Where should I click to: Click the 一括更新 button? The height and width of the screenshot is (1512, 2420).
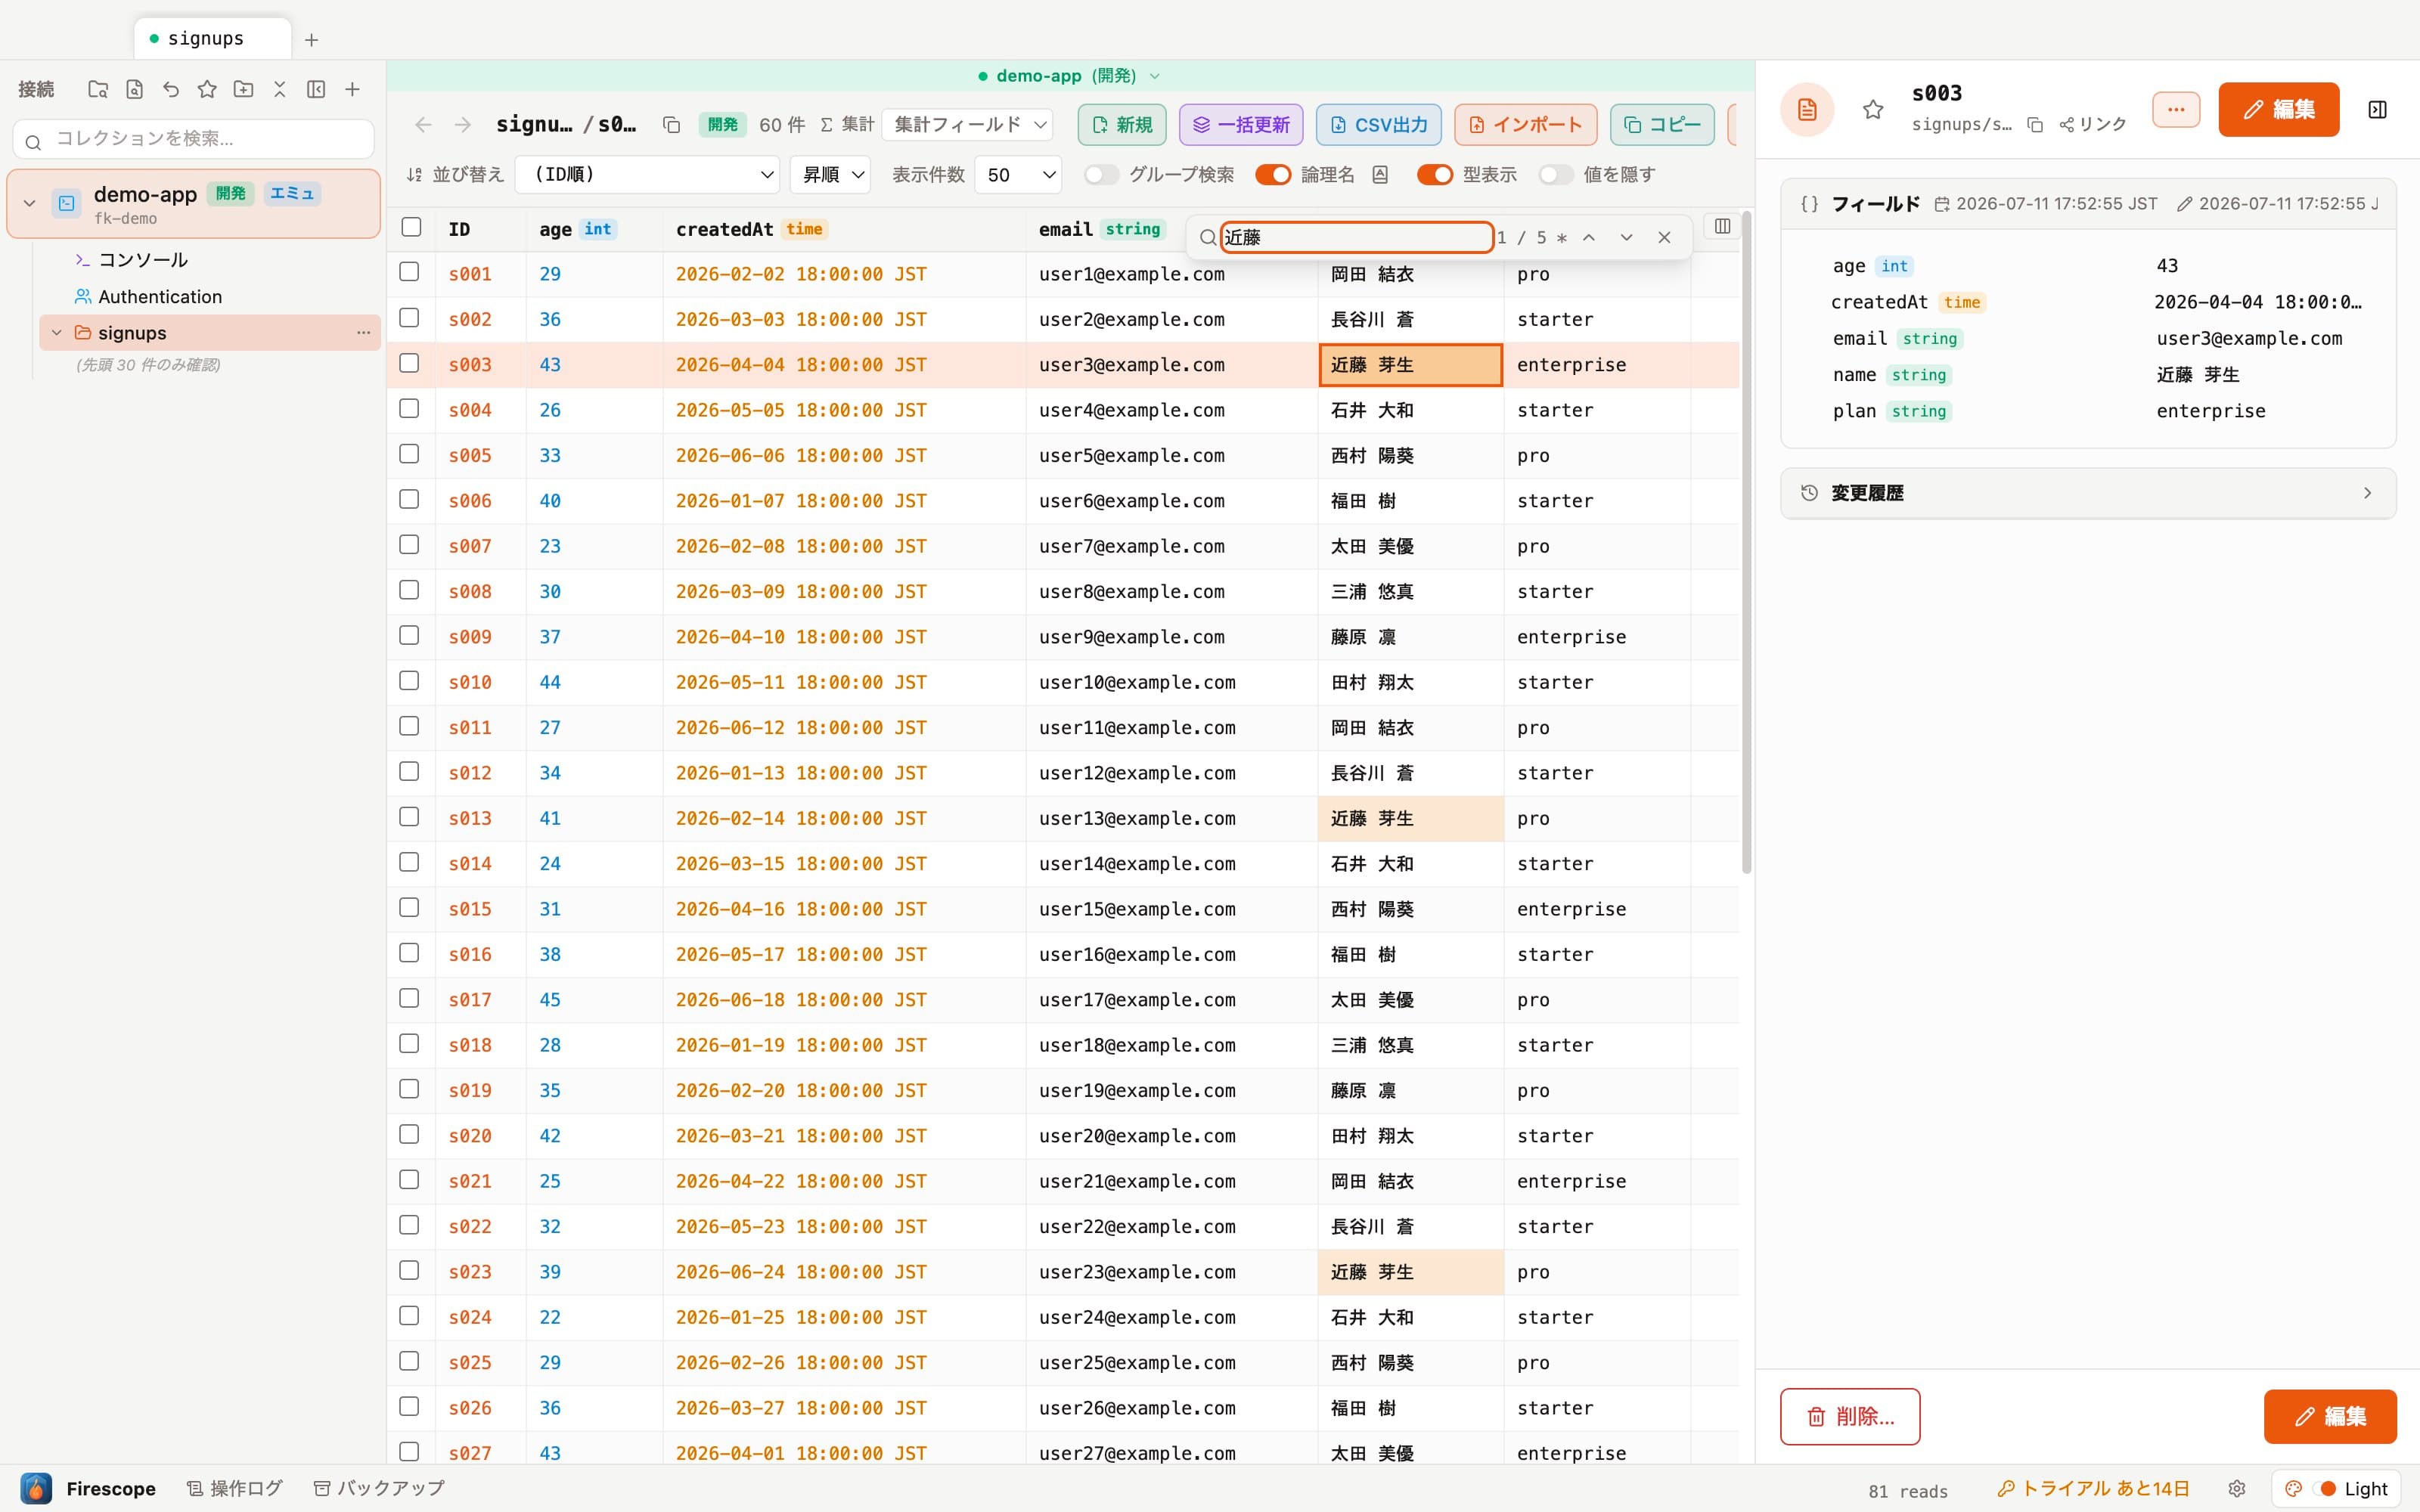click(x=1241, y=124)
